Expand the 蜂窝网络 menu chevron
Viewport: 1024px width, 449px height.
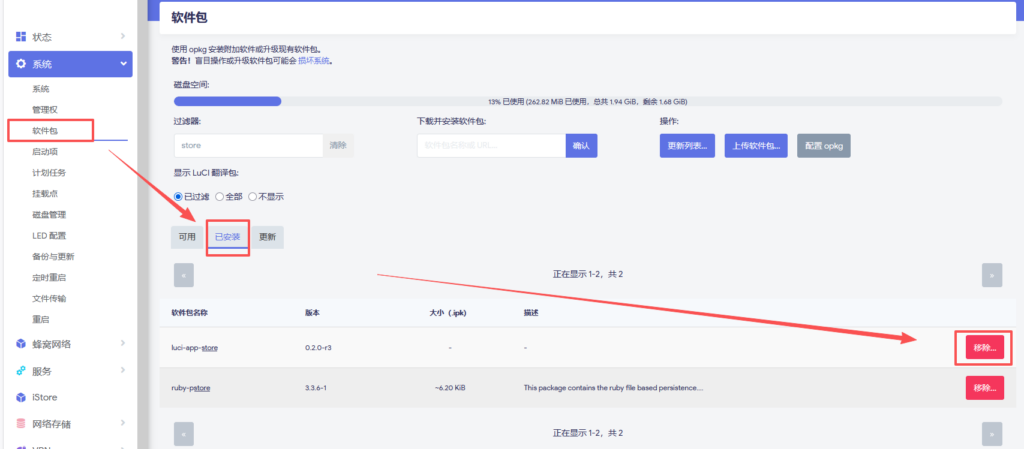pyautogui.click(x=123, y=343)
